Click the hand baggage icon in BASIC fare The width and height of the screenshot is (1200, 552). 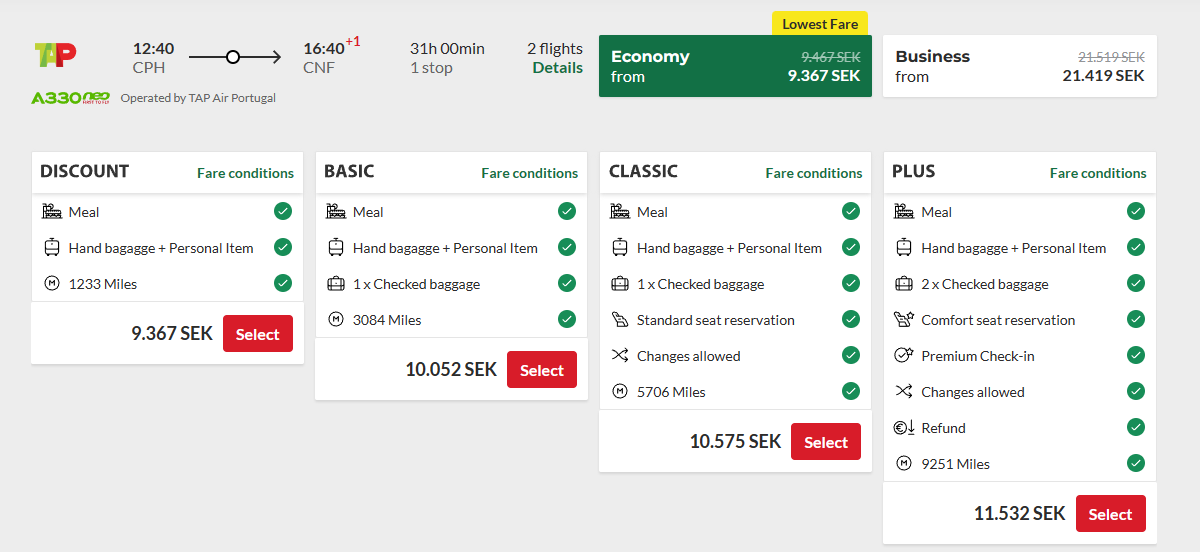(x=336, y=248)
